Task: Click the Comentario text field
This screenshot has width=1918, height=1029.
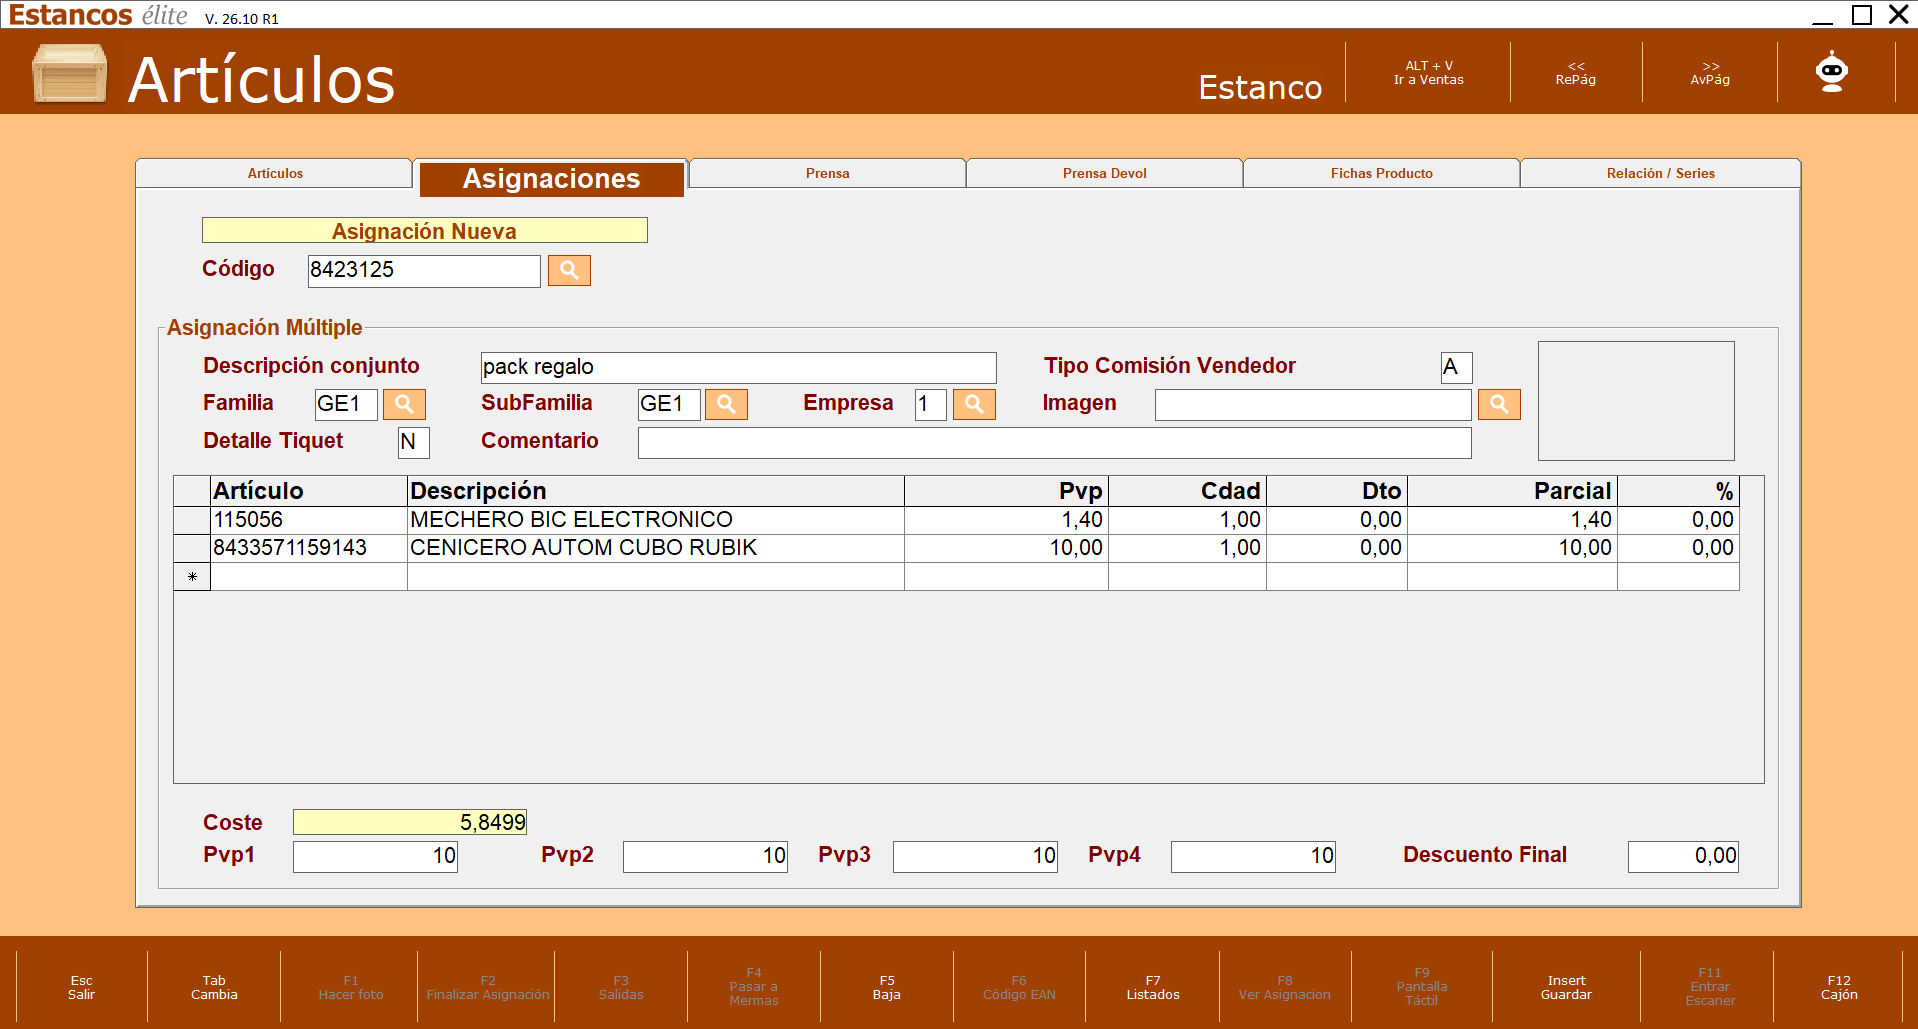Action: tap(1055, 442)
